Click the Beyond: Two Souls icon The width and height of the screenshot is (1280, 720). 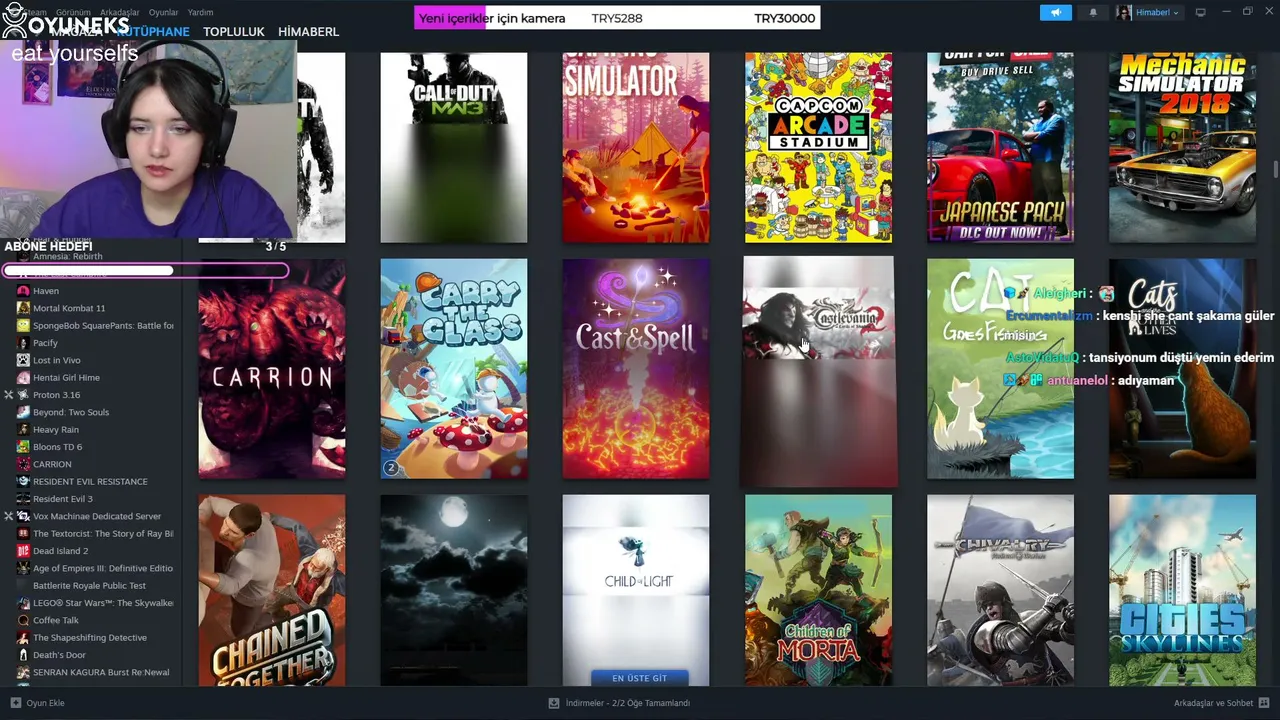coord(23,412)
